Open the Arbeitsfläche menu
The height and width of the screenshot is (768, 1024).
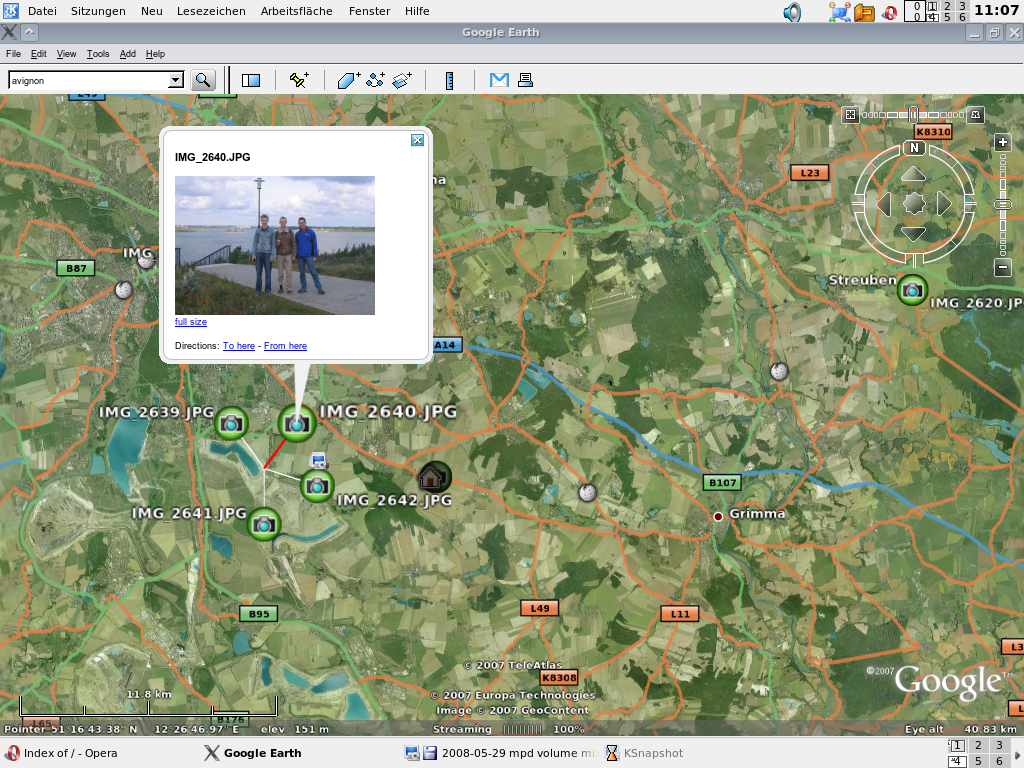point(296,11)
